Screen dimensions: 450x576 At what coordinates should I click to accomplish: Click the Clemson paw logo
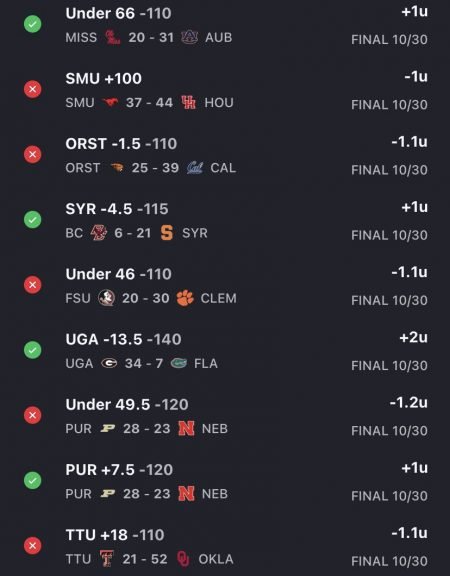click(x=185, y=298)
